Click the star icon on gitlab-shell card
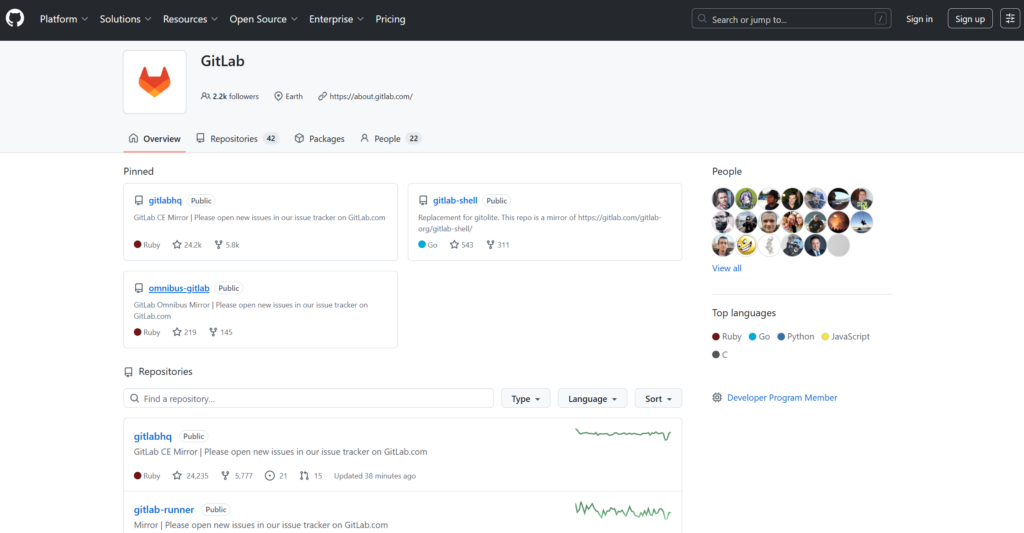Image resolution: width=1024 pixels, height=533 pixels. coord(455,244)
